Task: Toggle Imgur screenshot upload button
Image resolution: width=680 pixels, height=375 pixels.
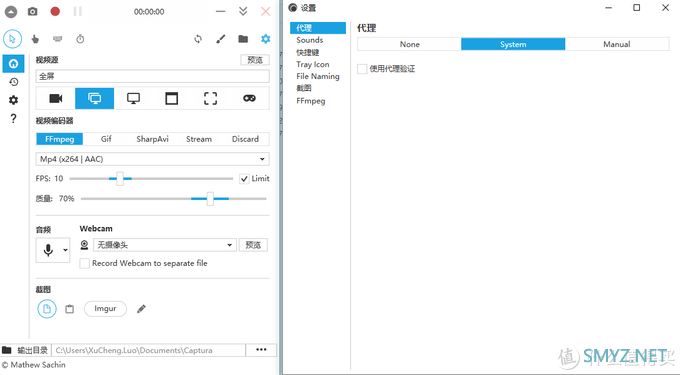Action: tap(105, 309)
